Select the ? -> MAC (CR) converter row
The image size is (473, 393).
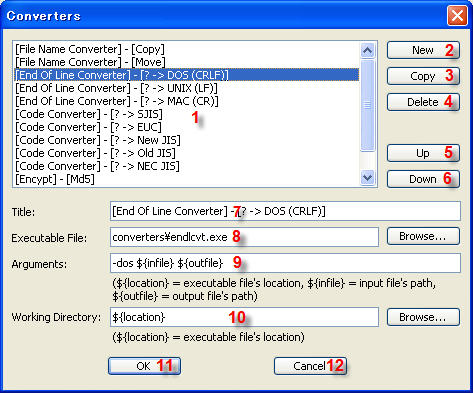click(187, 101)
